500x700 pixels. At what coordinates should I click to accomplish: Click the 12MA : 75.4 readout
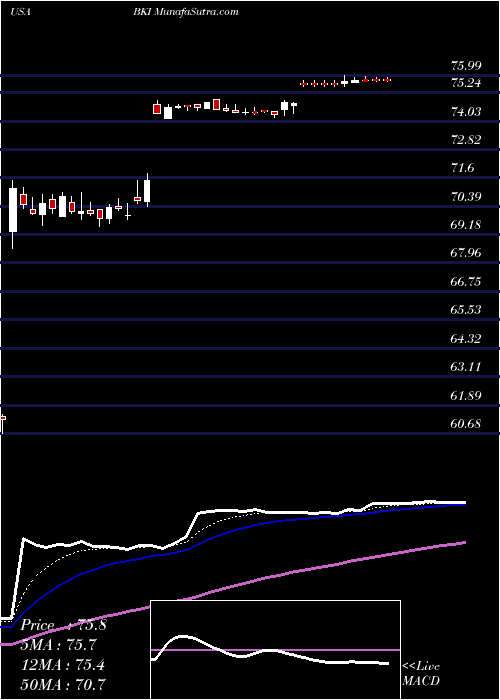(63, 664)
